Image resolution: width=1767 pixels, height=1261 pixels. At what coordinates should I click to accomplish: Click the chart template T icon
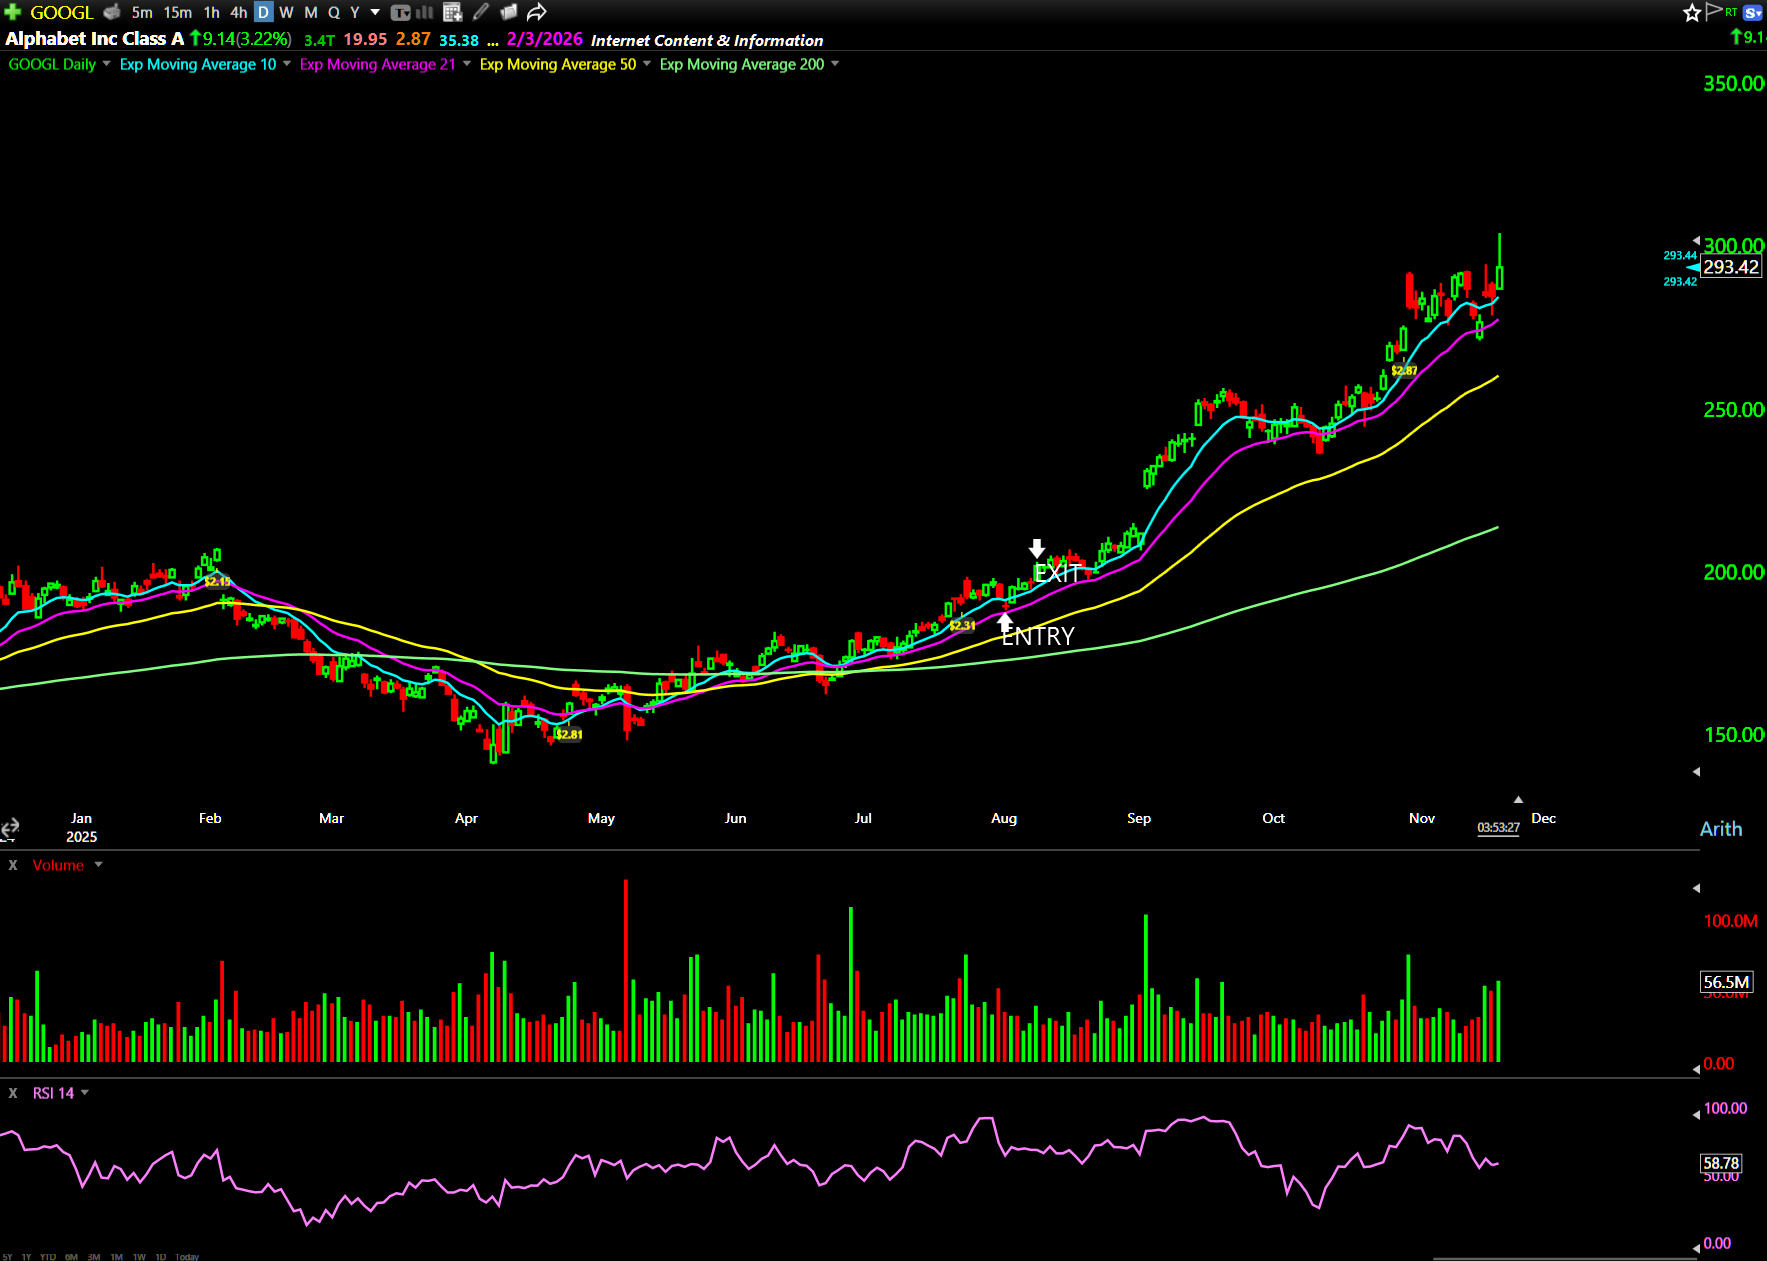(x=400, y=12)
